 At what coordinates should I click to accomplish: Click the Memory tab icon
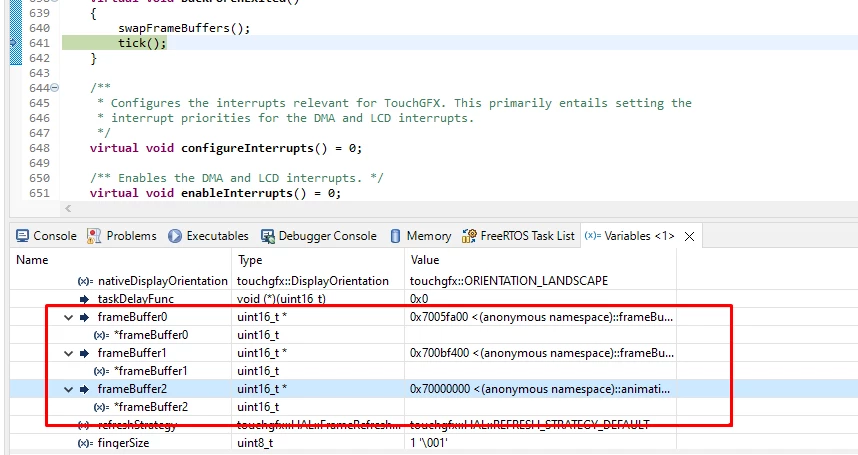pyautogui.click(x=395, y=236)
